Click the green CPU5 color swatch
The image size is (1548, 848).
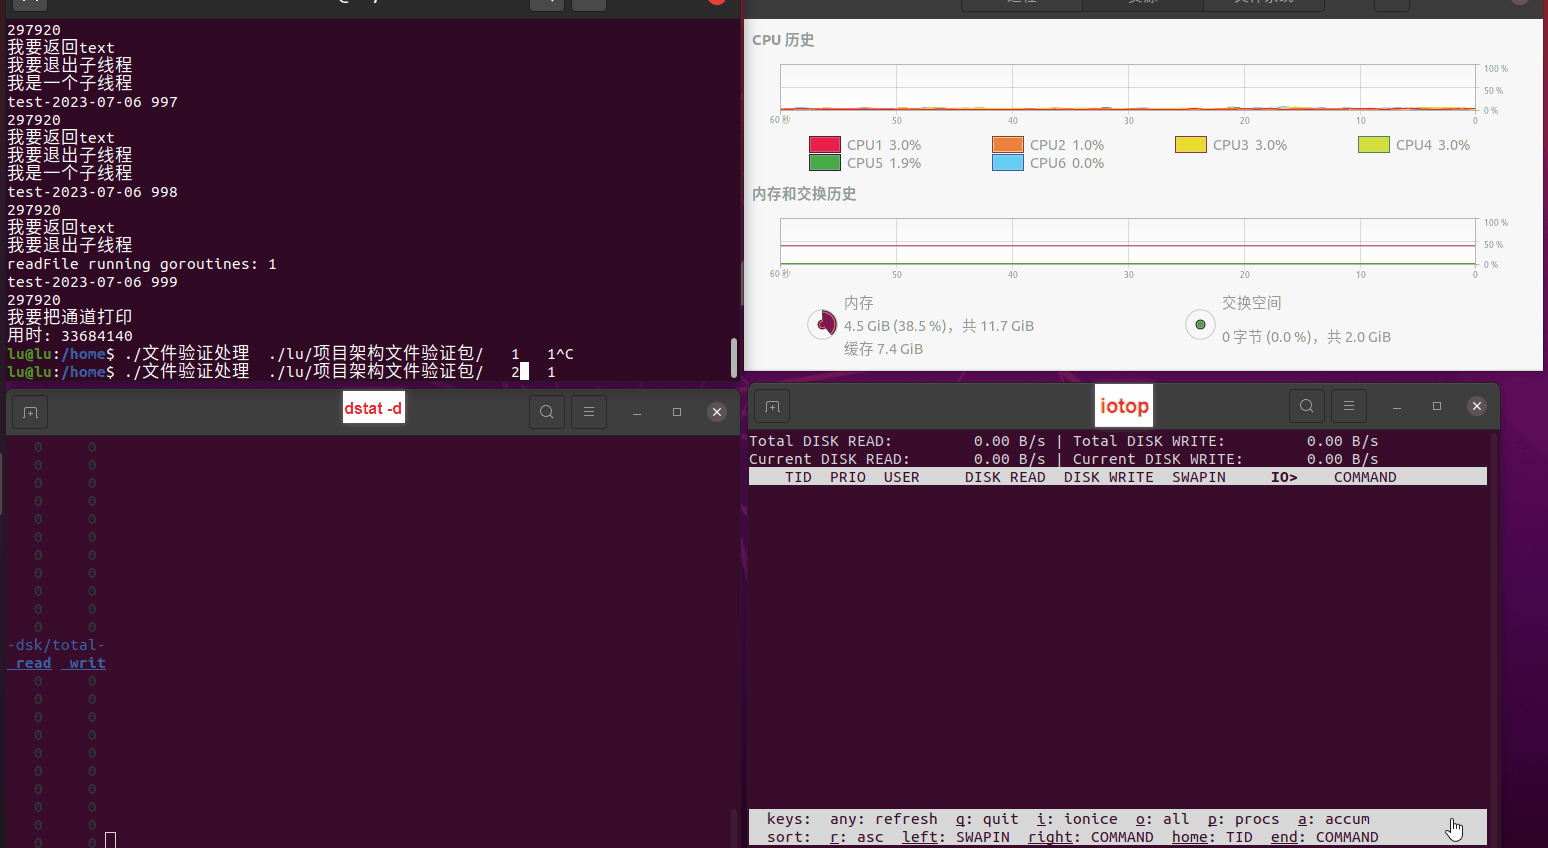pos(824,163)
